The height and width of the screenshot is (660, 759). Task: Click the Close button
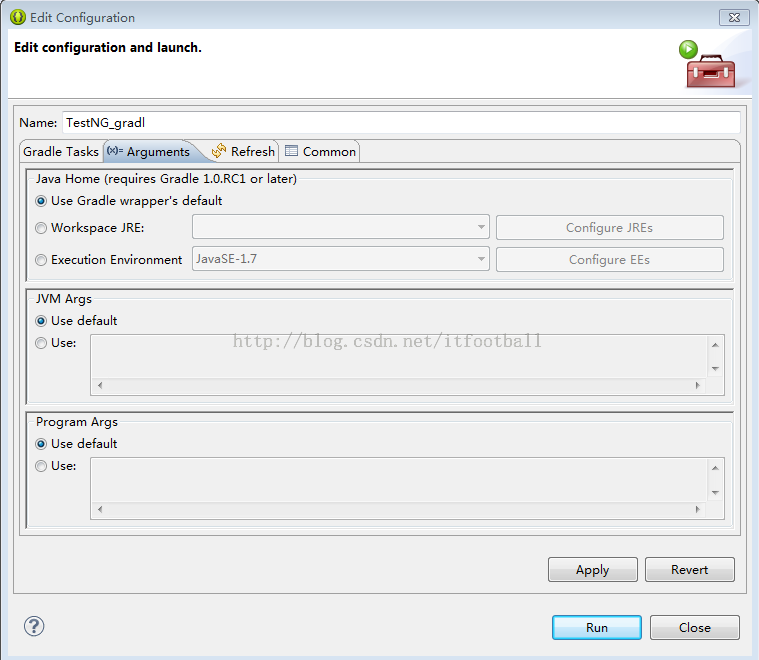point(695,628)
